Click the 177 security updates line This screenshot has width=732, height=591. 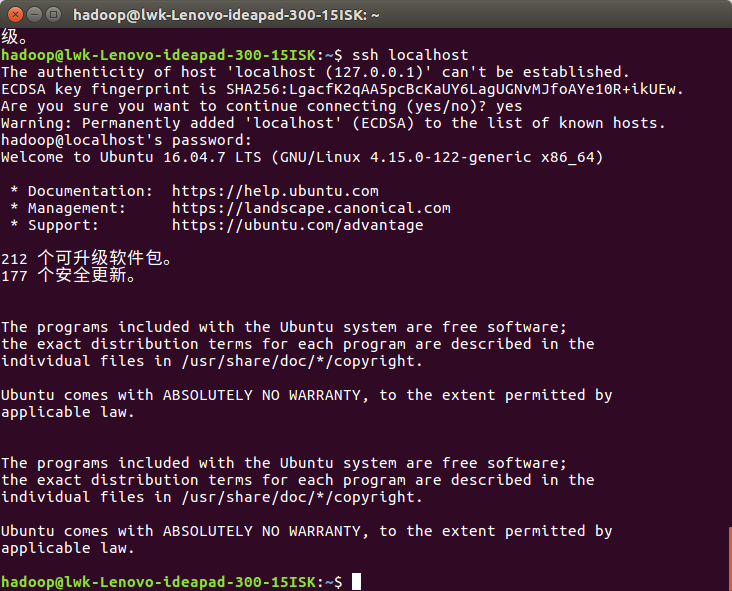(x=69, y=275)
